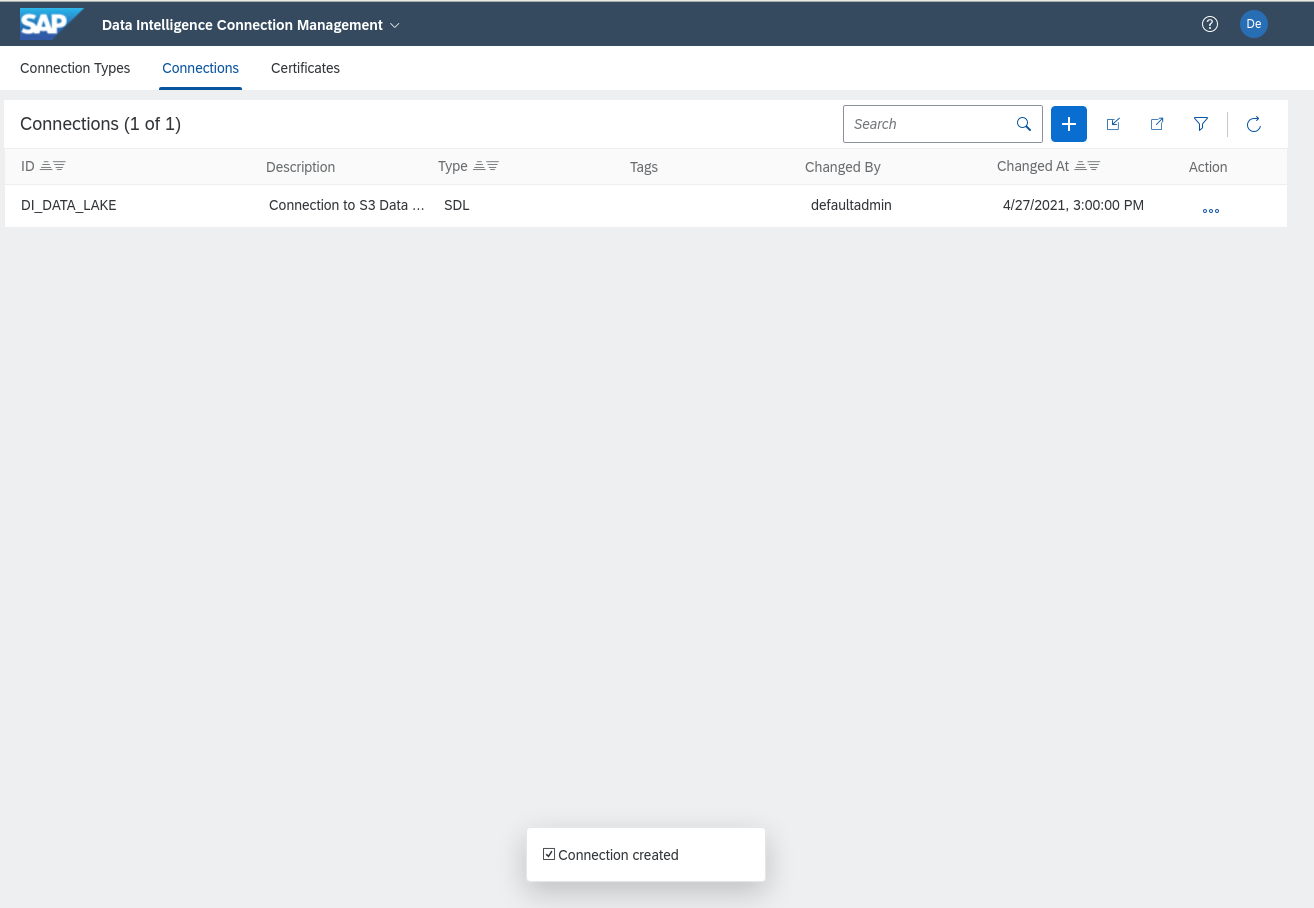Click the SDL type cell
This screenshot has height=908, width=1314.
tap(457, 205)
